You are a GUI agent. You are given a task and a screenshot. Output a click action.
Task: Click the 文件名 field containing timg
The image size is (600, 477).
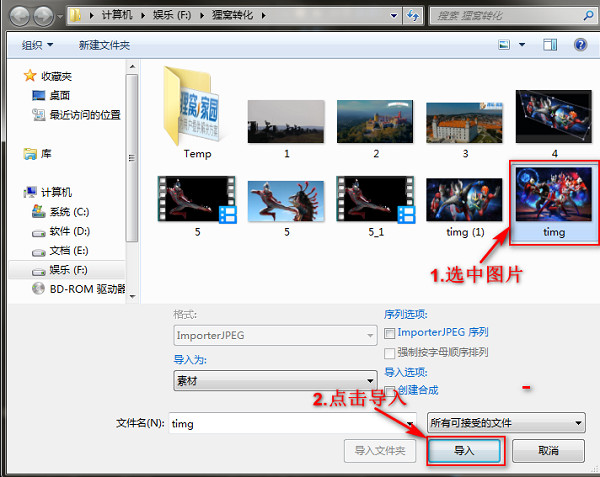287,423
